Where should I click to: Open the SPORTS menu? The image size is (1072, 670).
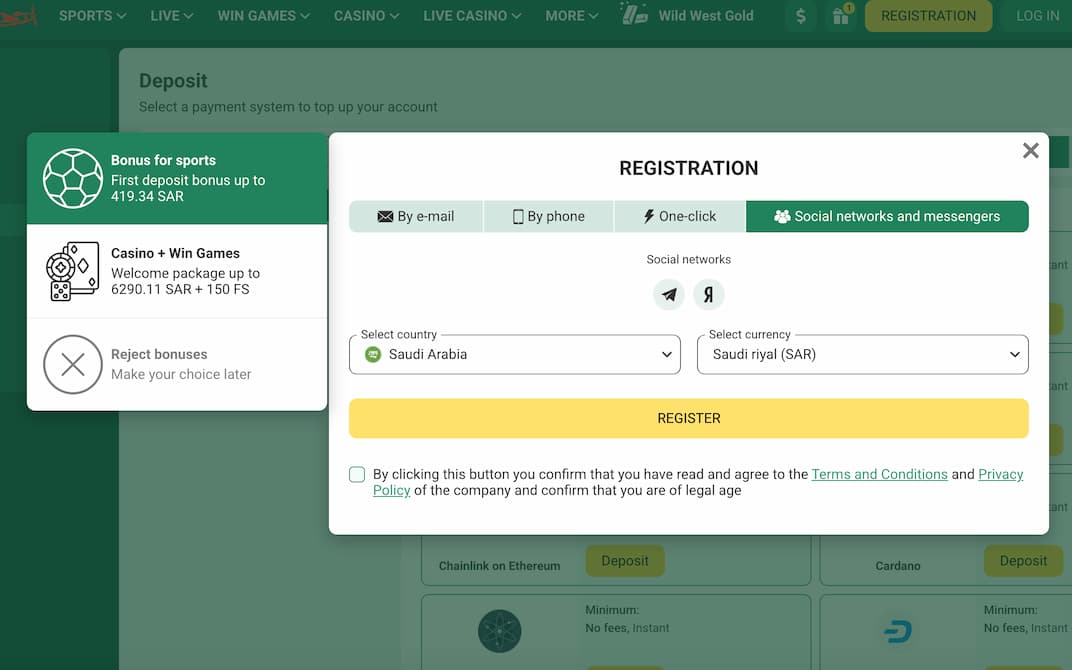click(x=92, y=16)
